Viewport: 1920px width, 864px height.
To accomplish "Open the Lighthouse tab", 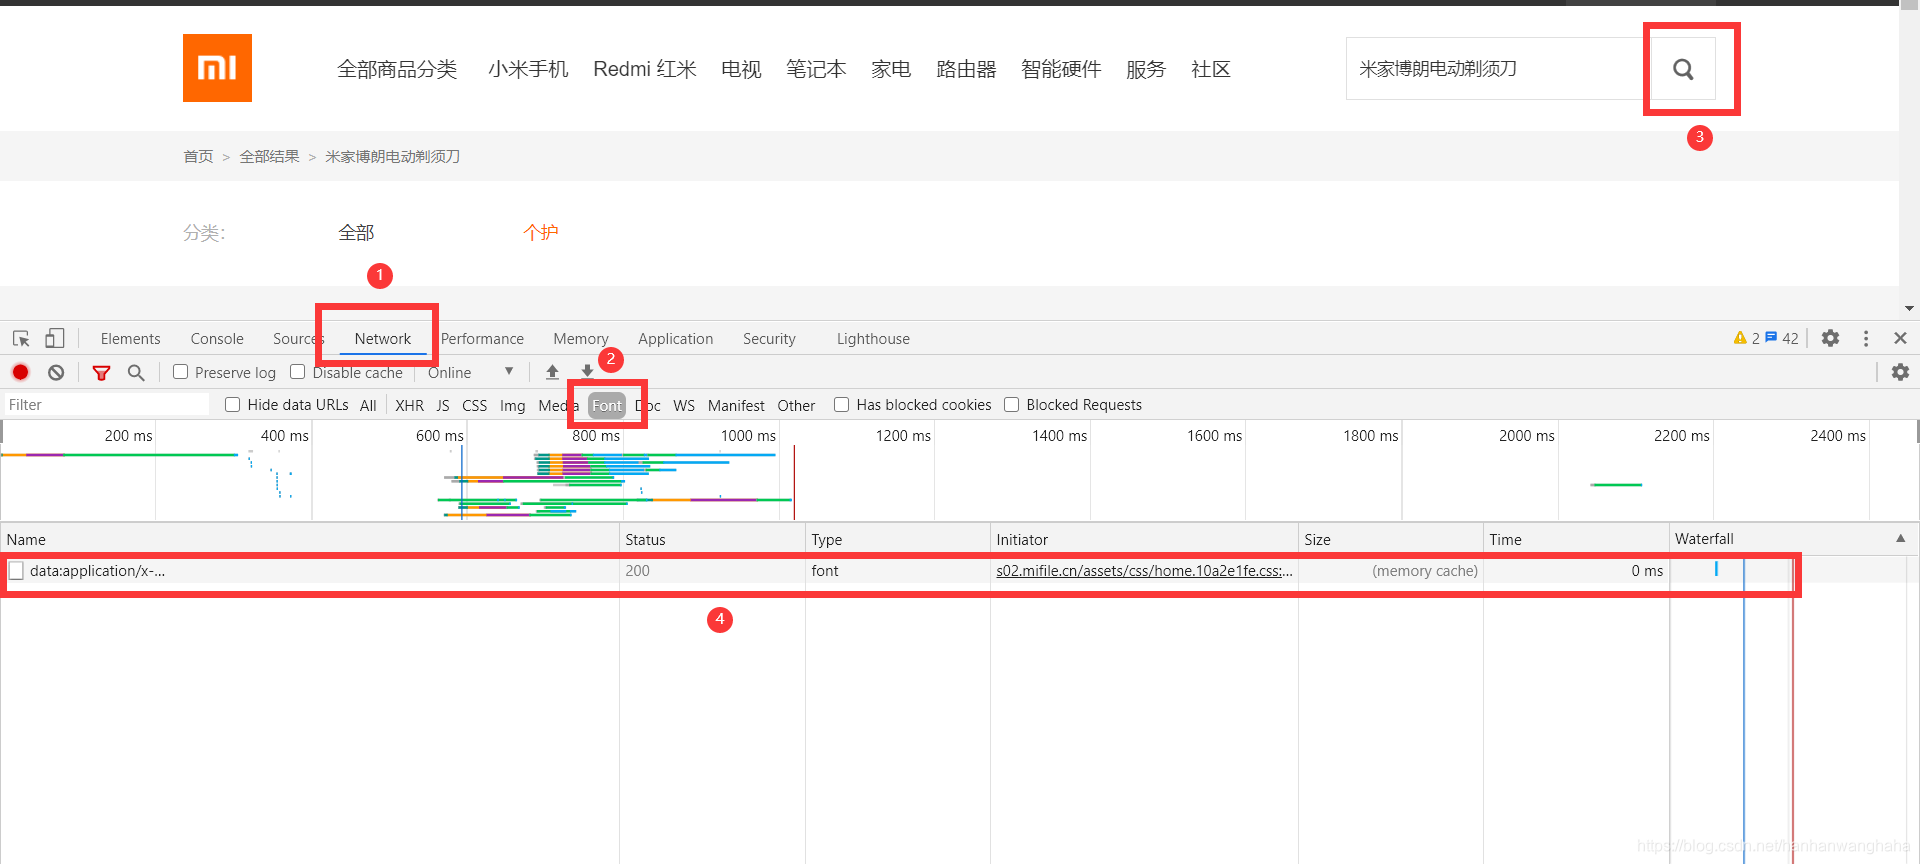I will (x=873, y=339).
